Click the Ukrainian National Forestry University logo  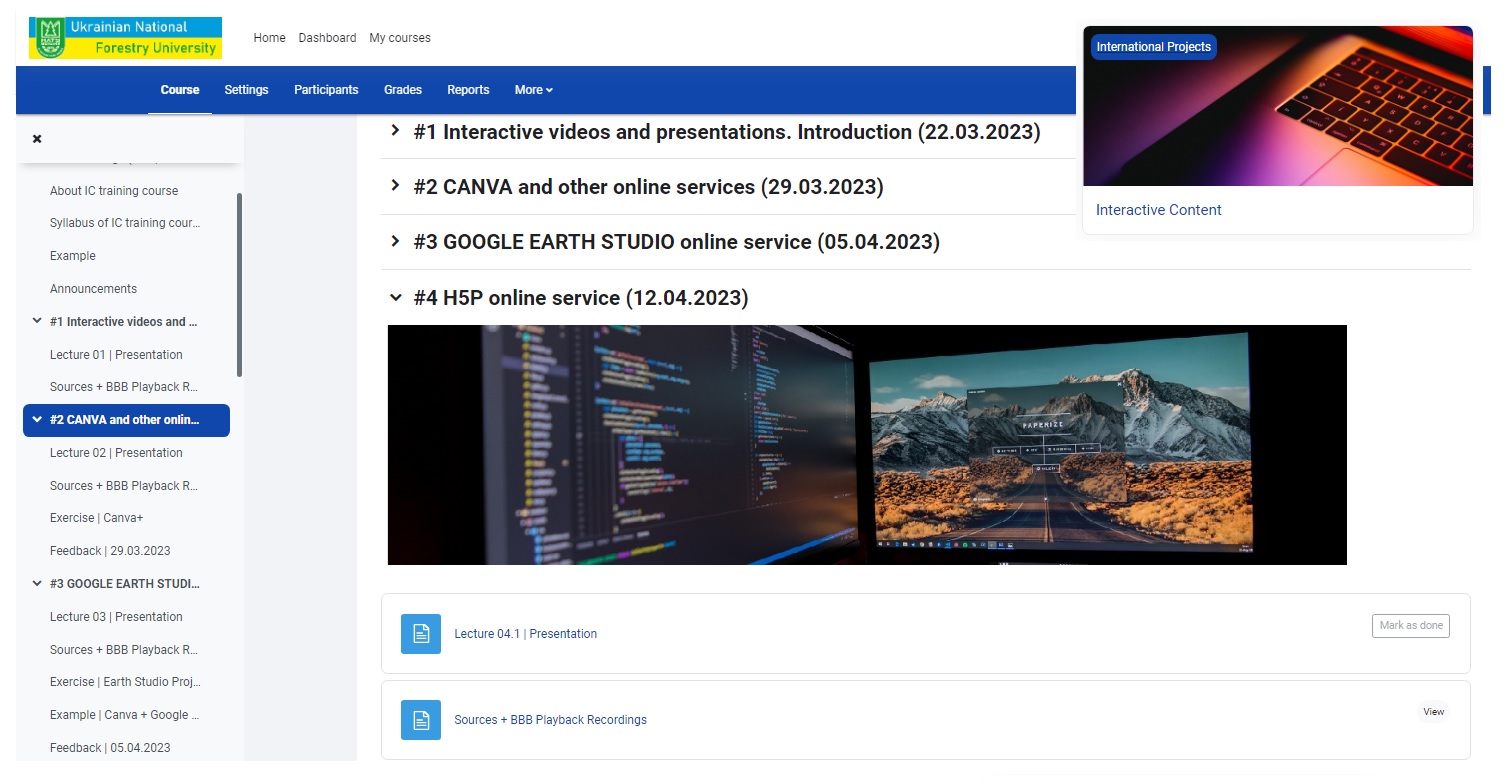pos(125,38)
